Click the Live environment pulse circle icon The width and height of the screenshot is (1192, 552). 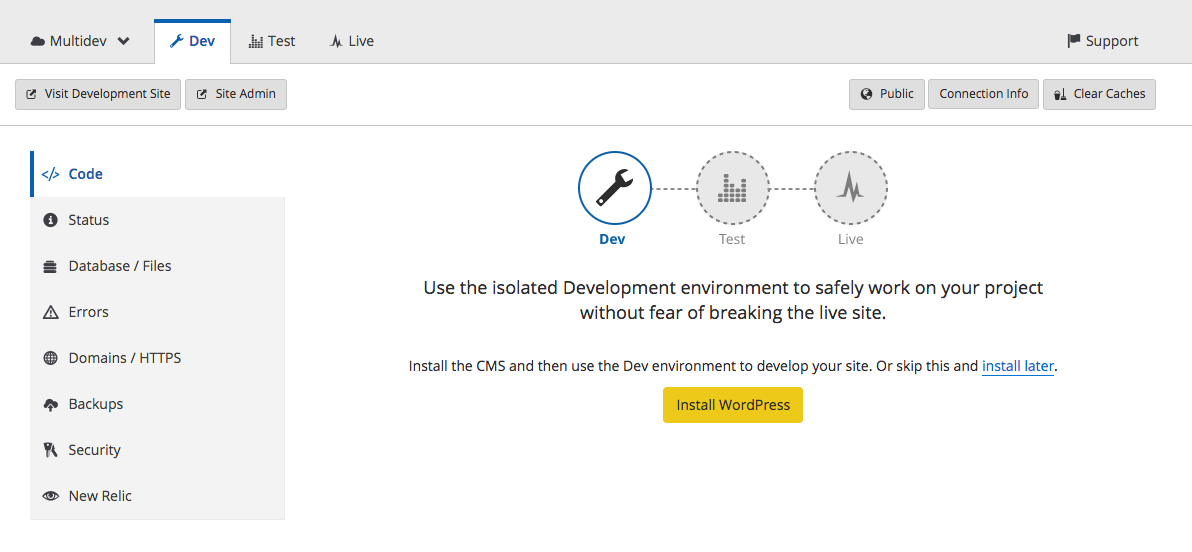pyautogui.click(x=851, y=188)
